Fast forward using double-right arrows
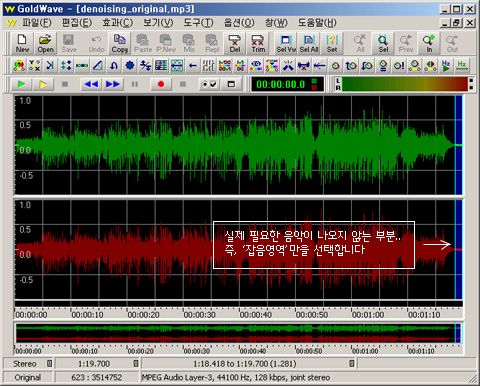Image resolution: width=480 pixels, height=386 pixels. point(113,84)
